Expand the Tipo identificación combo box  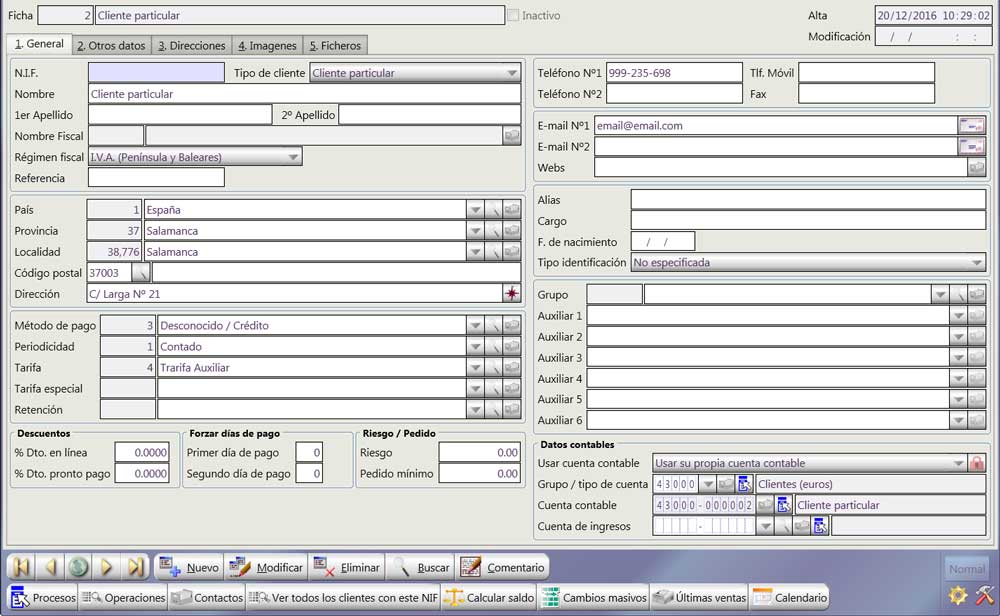[x=977, y=263]
